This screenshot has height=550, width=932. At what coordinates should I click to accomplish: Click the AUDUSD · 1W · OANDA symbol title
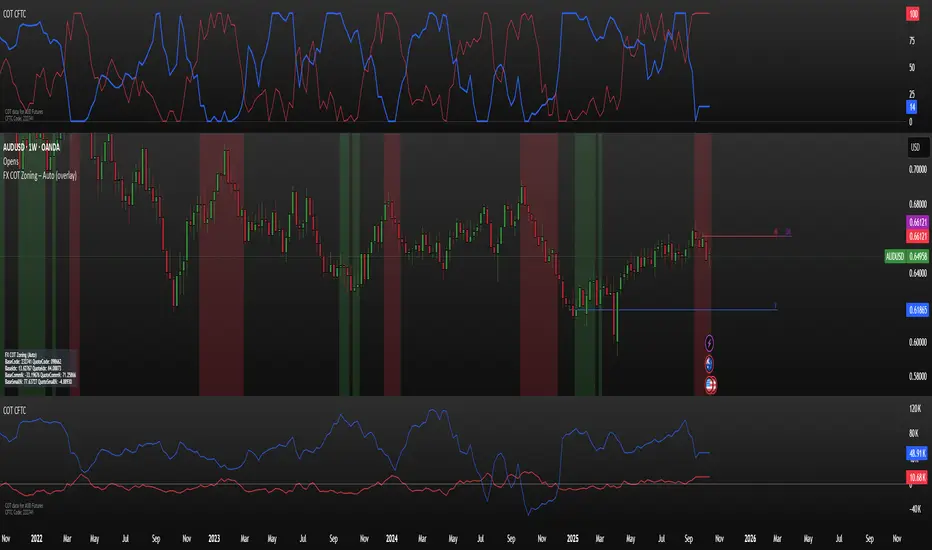(46, 147)
